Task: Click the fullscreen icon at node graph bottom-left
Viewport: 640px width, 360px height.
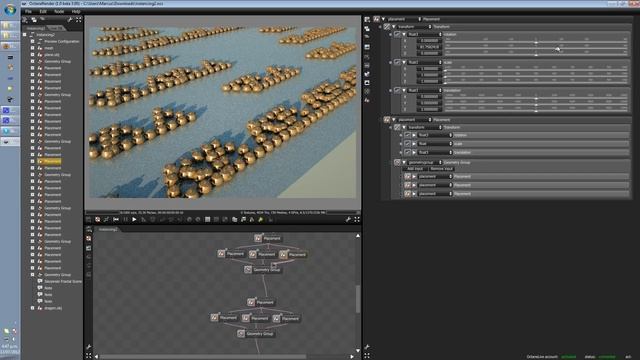Action: [x=89, y=356]
